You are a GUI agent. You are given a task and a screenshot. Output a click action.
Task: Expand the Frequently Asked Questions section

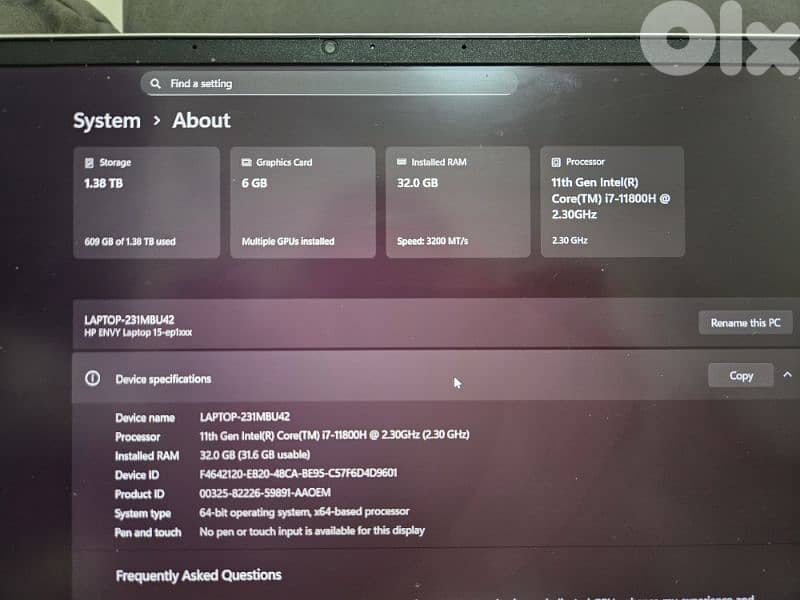(x=198, y=575)
